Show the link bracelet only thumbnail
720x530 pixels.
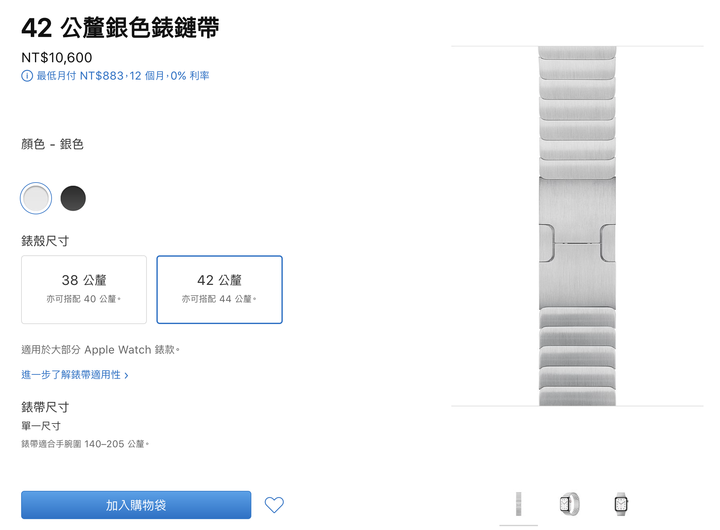coord(518,504)
